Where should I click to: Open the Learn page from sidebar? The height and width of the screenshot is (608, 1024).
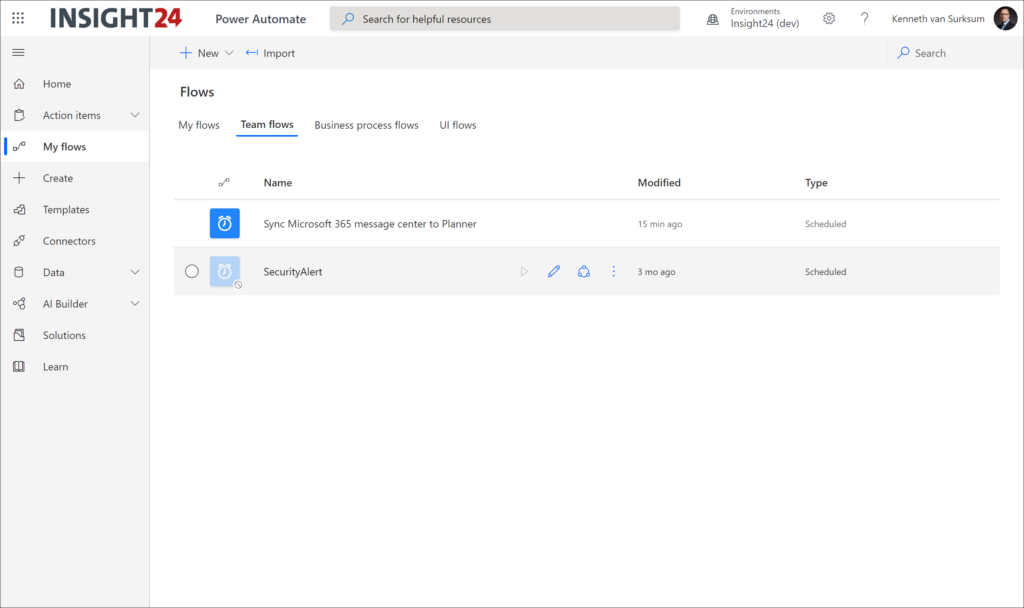pos(53,366)
